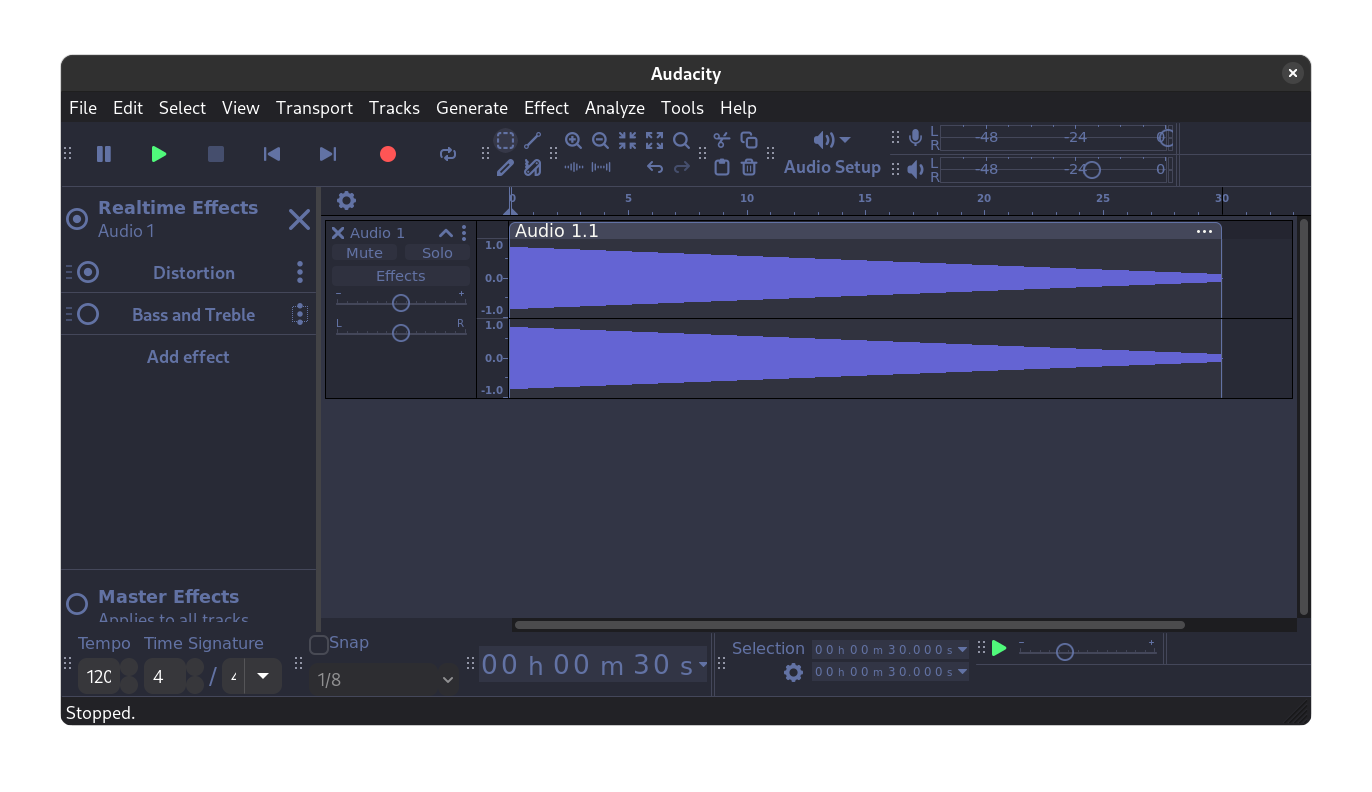Click the Play-at-Speed green button
The width and height of the screenshot is (1372, 792).
(999, 648)
